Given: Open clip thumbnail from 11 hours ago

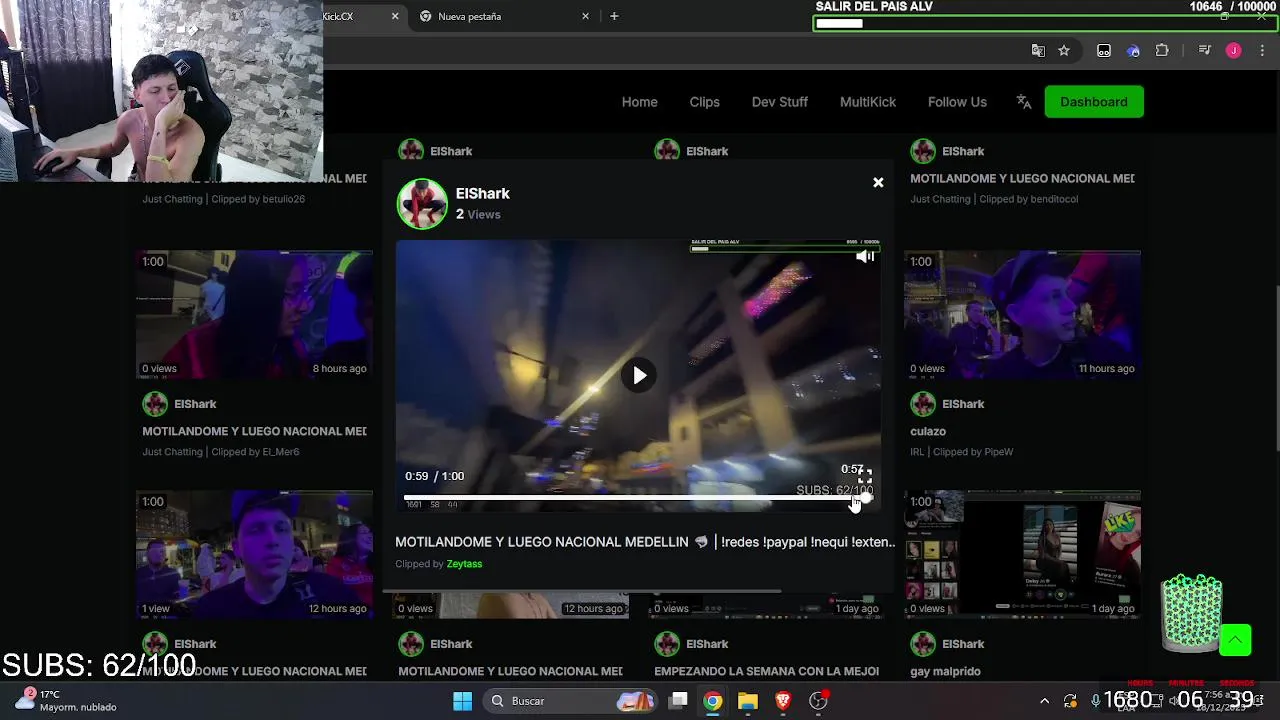Looking at the screenshot, I should 1022,315.
